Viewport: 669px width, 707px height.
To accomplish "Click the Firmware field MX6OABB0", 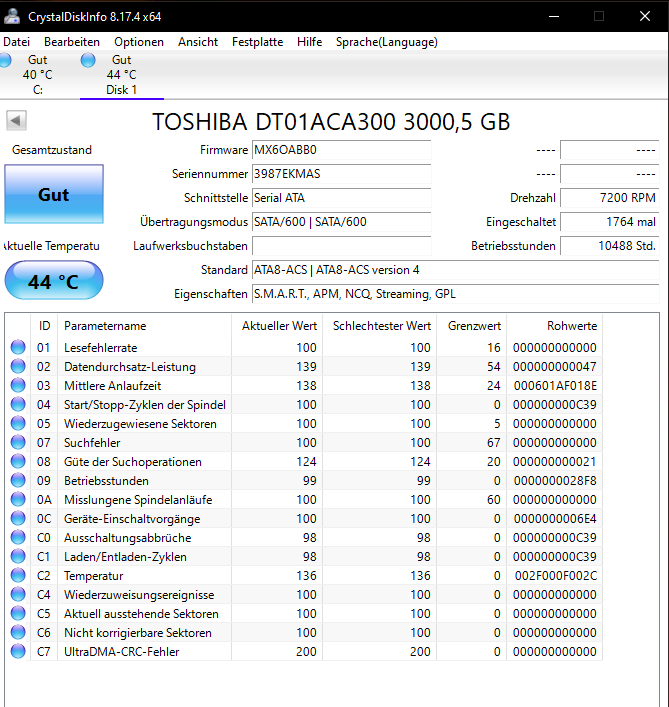I will [341, 150].
